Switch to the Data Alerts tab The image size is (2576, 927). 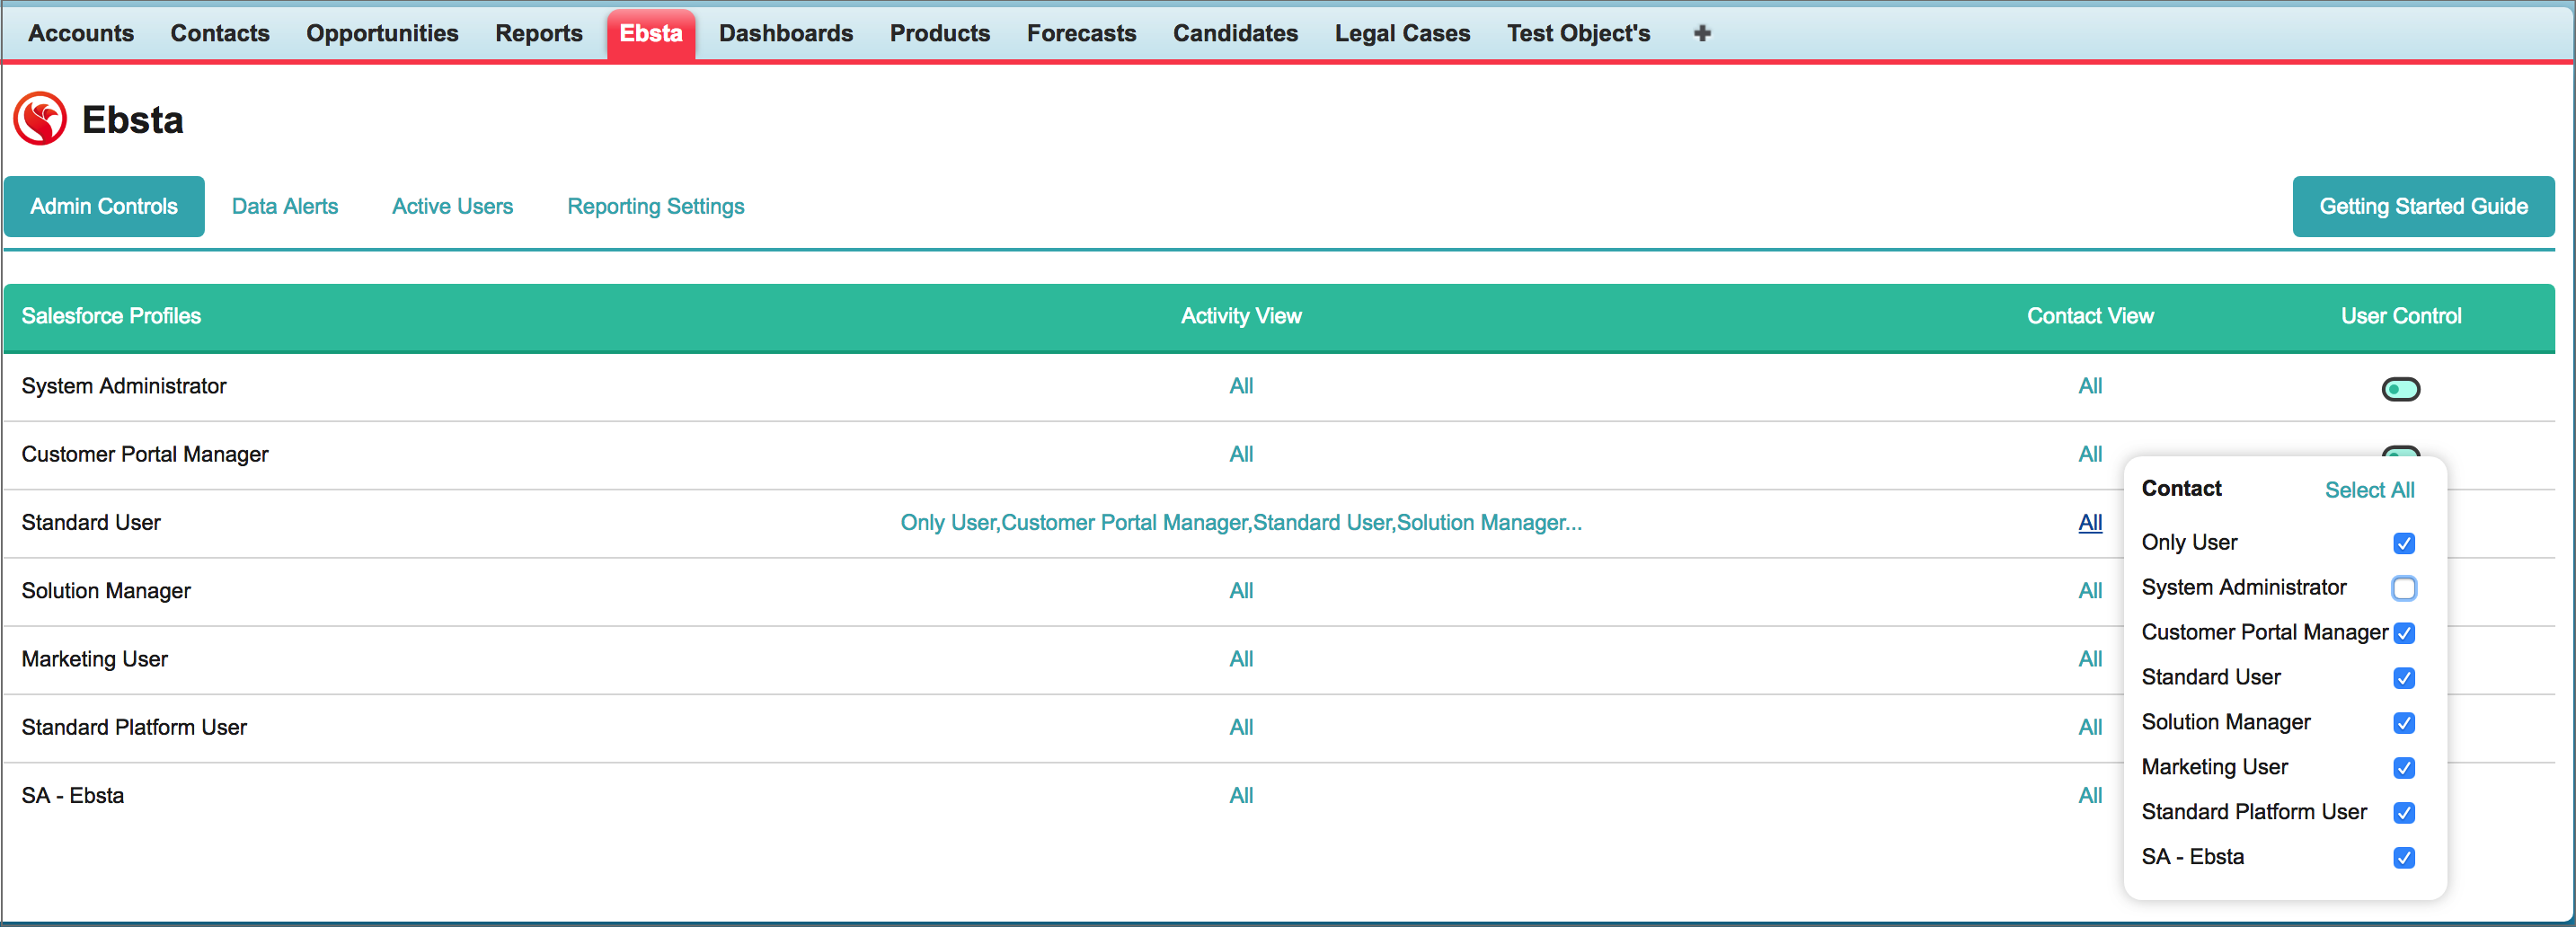click(x=285, y=206)
